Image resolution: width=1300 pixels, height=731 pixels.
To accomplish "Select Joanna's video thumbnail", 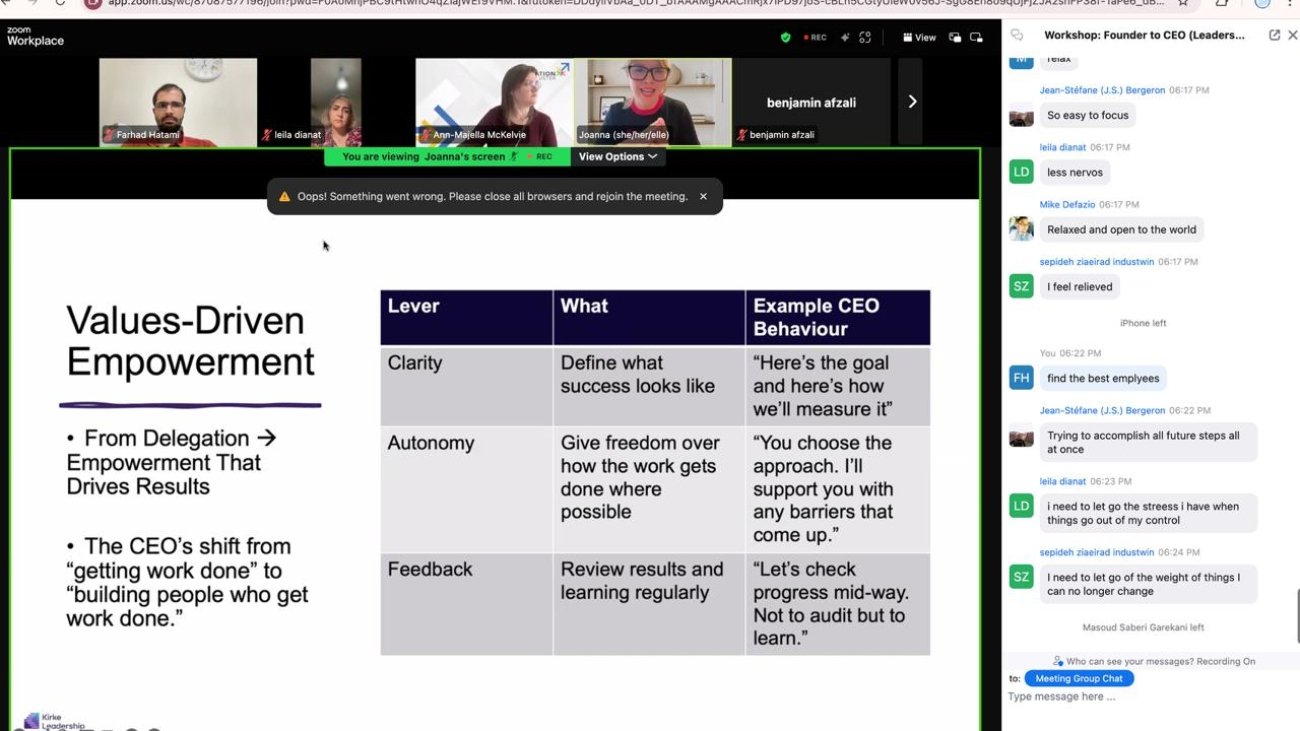I will [659, 101].
